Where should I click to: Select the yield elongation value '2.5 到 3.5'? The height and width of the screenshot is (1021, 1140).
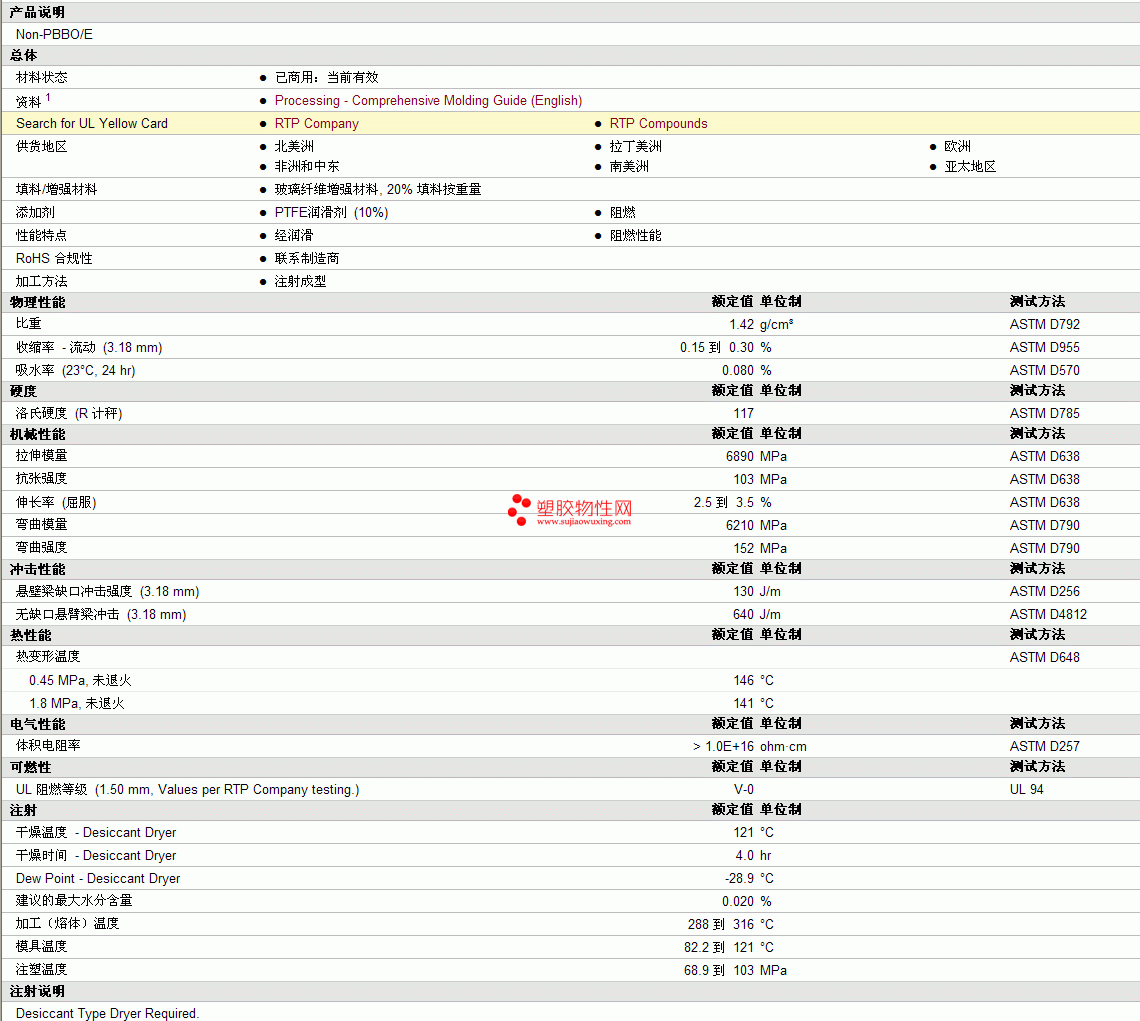pos(723,503)
